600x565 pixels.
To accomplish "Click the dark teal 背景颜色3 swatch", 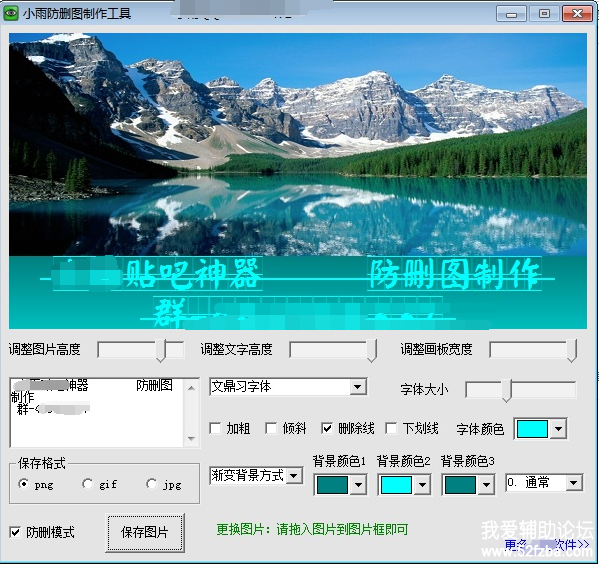I will [460, 485].
